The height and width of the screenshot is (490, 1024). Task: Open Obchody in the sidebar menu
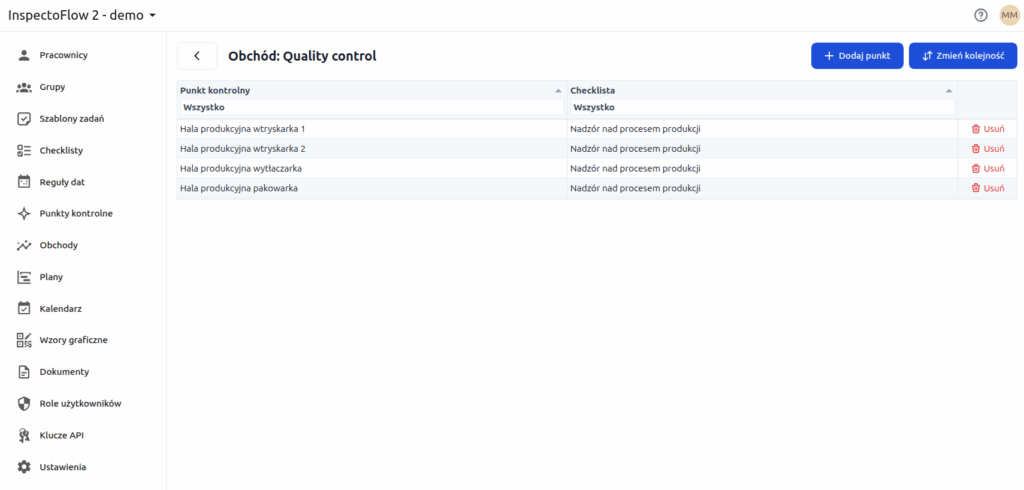point(58,245)
